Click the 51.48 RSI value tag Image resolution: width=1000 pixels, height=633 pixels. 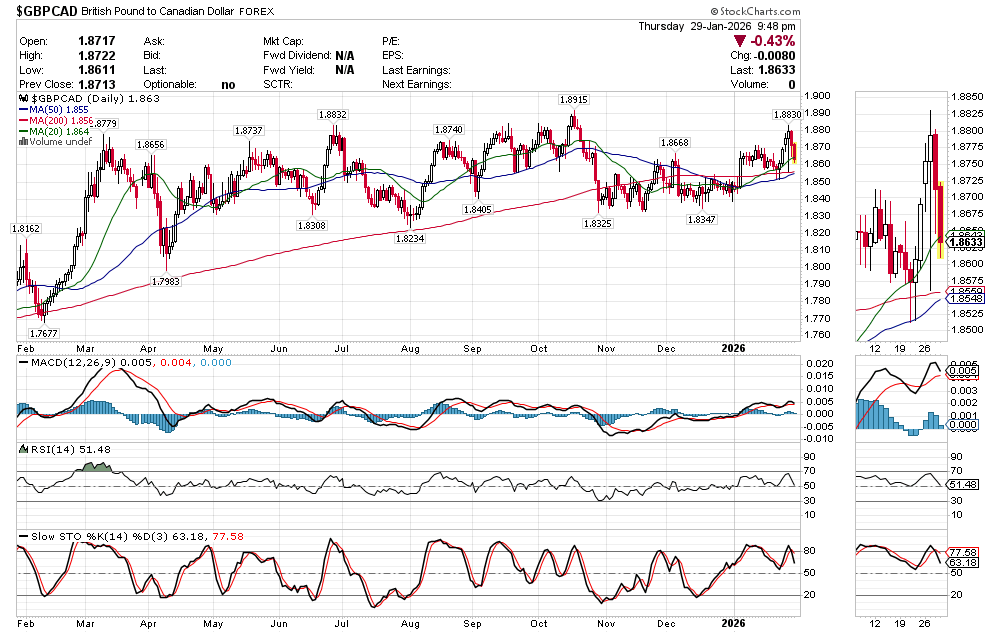[963, 484]
